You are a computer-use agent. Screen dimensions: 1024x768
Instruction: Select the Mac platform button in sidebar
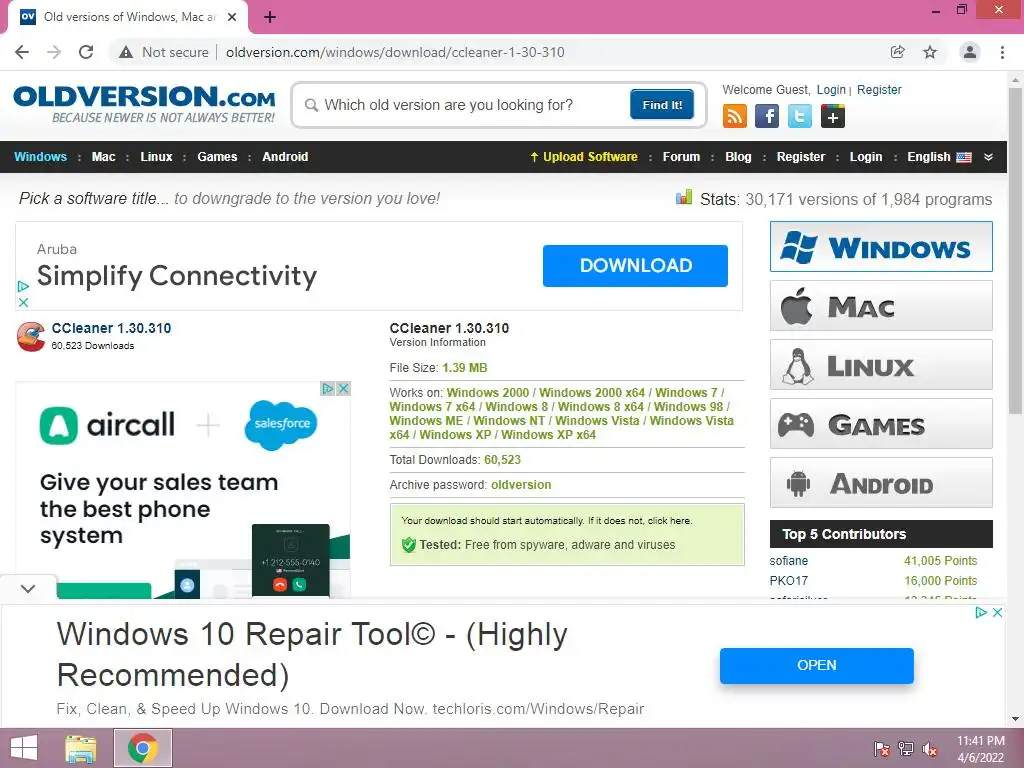881,306
